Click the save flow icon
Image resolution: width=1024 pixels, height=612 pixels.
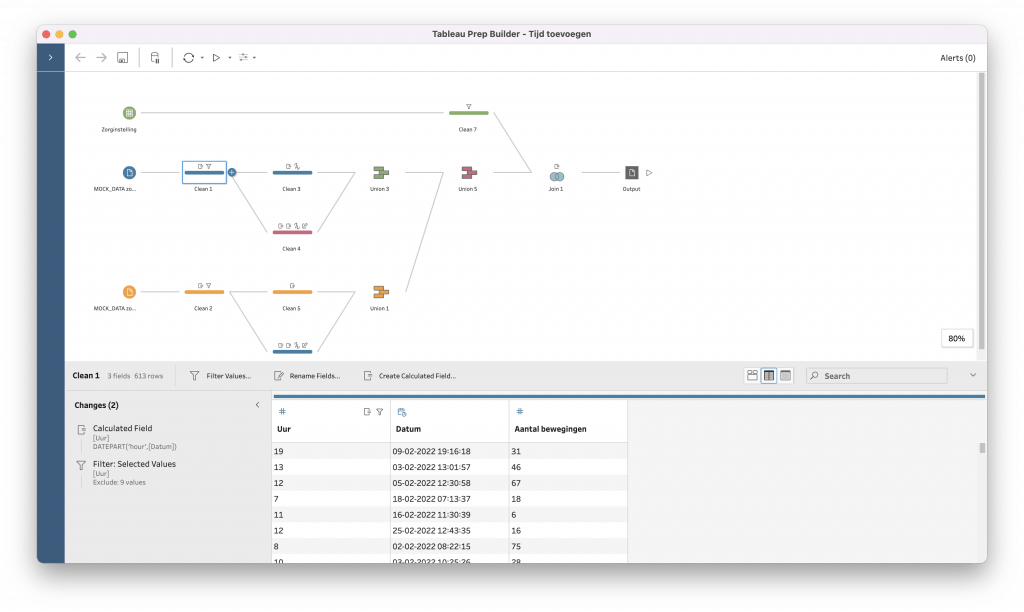pos(122,58)
